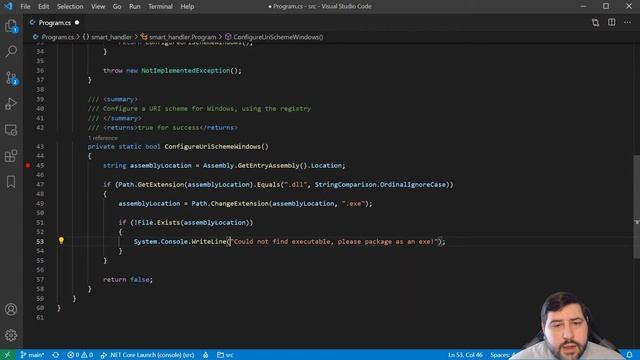Open the Source Control view
This screenshot has height=360, width=640.
pos(11,78)
